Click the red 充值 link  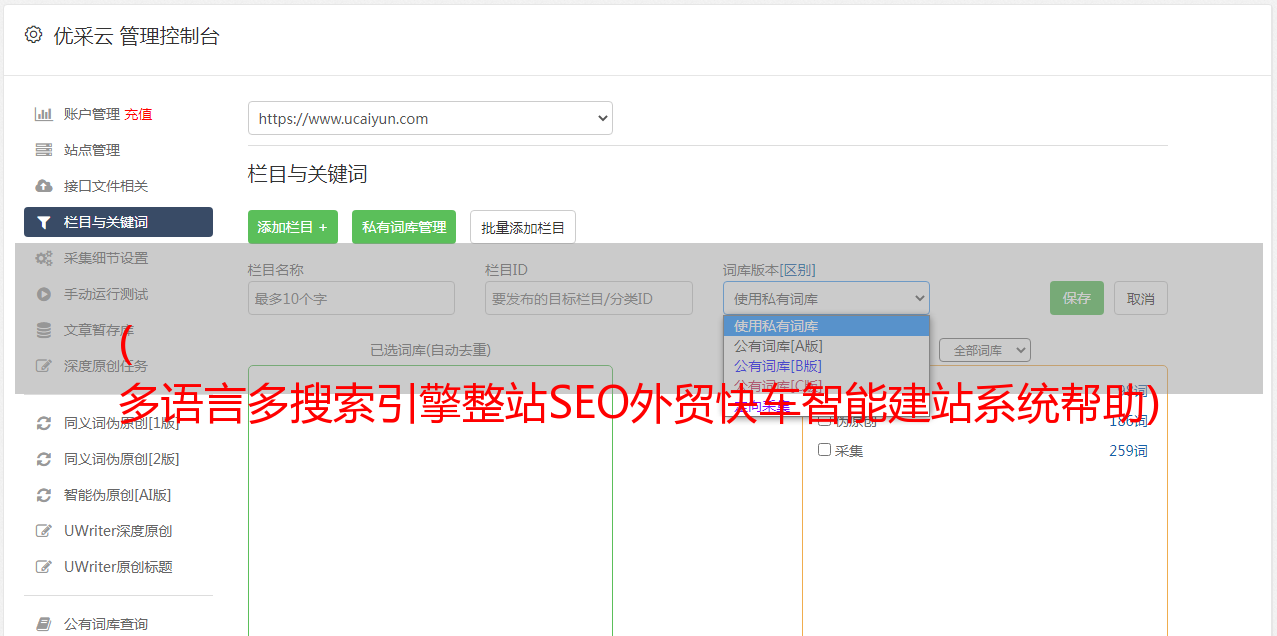coord(138,114)
